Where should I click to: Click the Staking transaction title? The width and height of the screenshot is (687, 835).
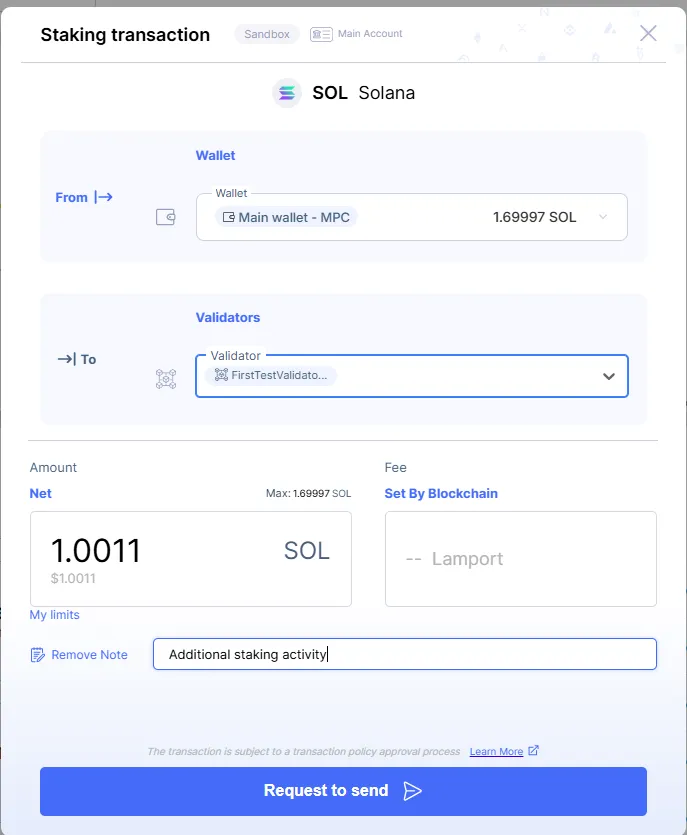tap(125, 35)
